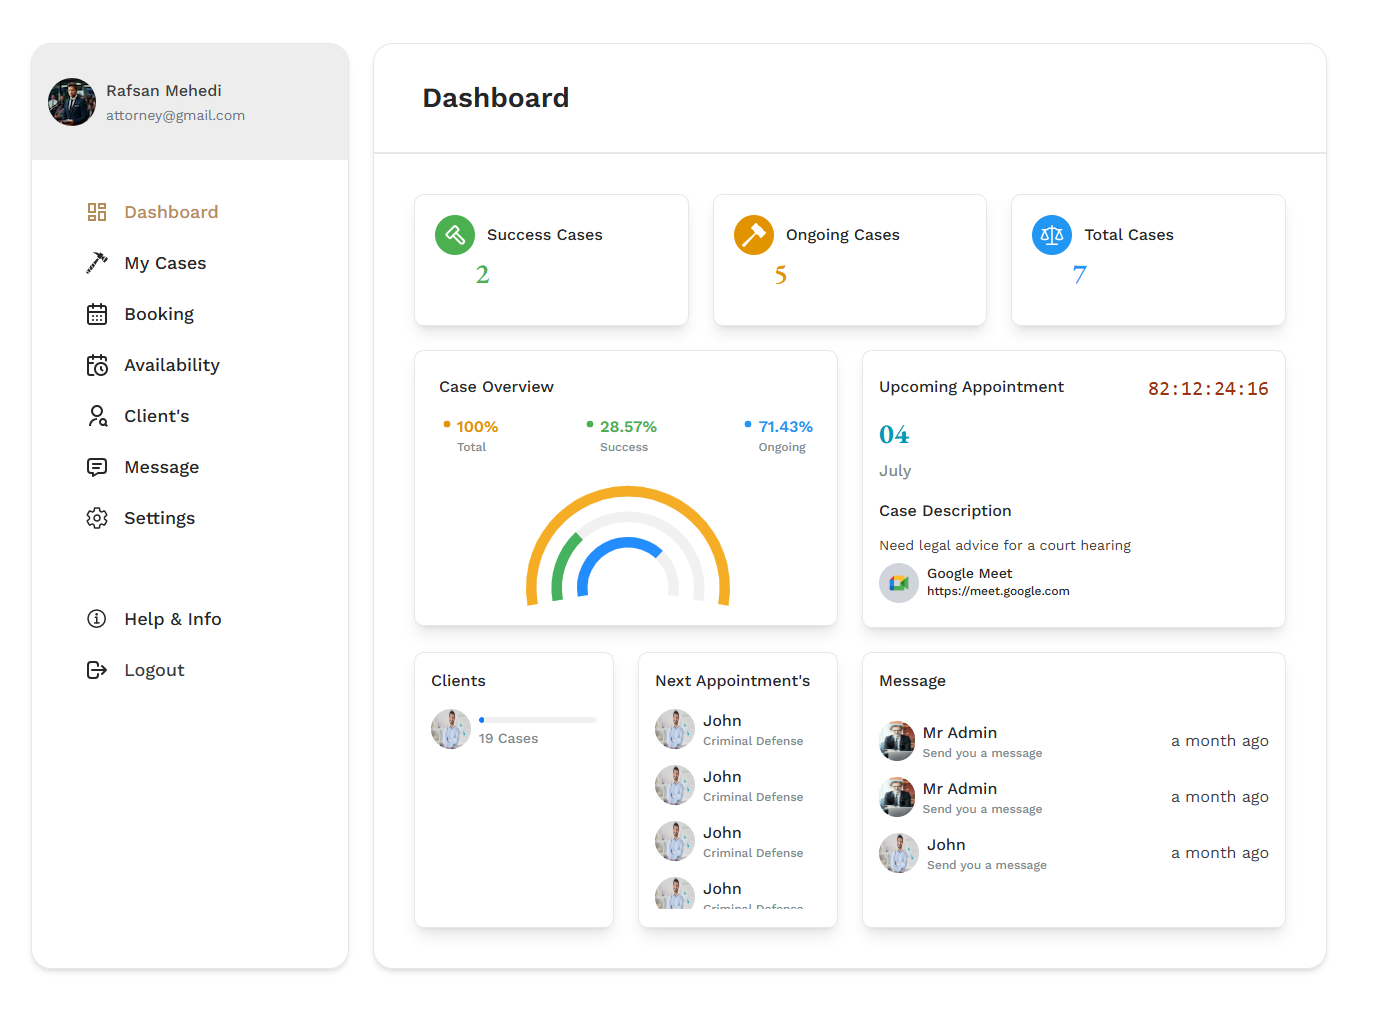
Task: Select third John Criminal Defense appointment
Action: 737,841
